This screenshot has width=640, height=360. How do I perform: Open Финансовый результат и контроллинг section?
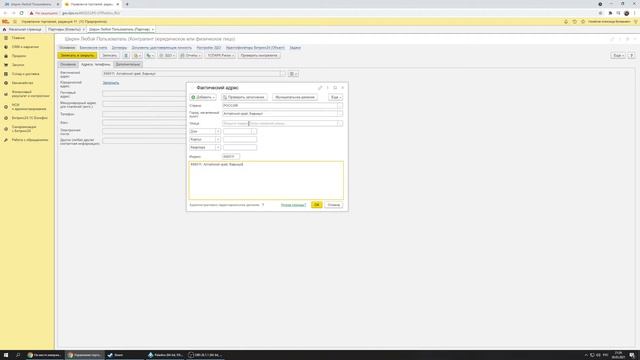(x=30, y=94)
